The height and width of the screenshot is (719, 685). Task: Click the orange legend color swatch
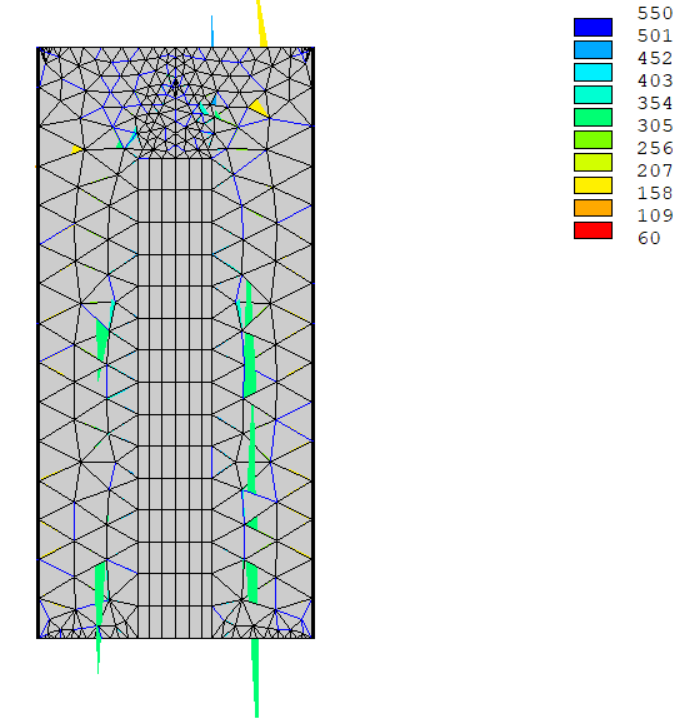click(592, 208)
